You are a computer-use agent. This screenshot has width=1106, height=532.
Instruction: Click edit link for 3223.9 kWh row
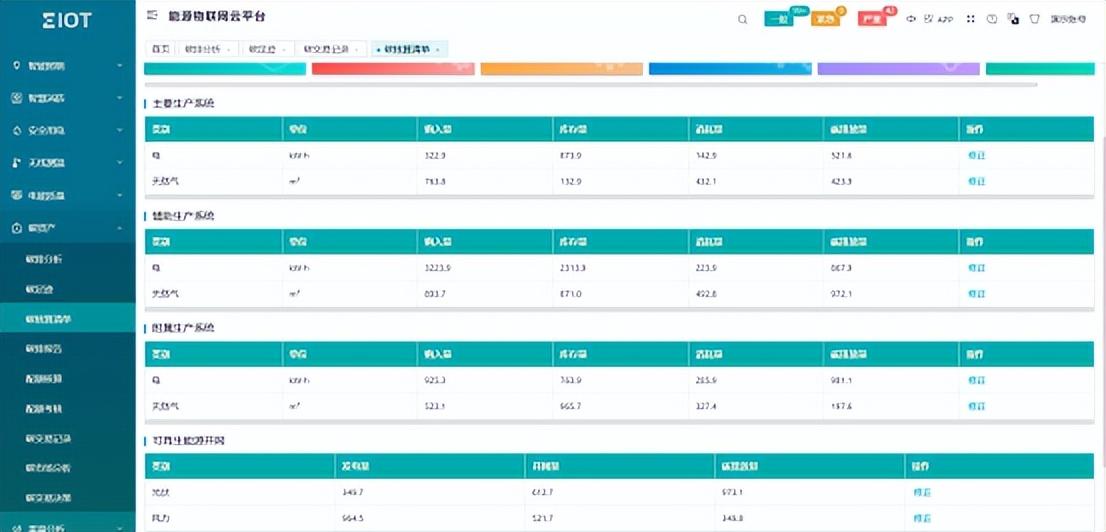click(x=976, y=268)
